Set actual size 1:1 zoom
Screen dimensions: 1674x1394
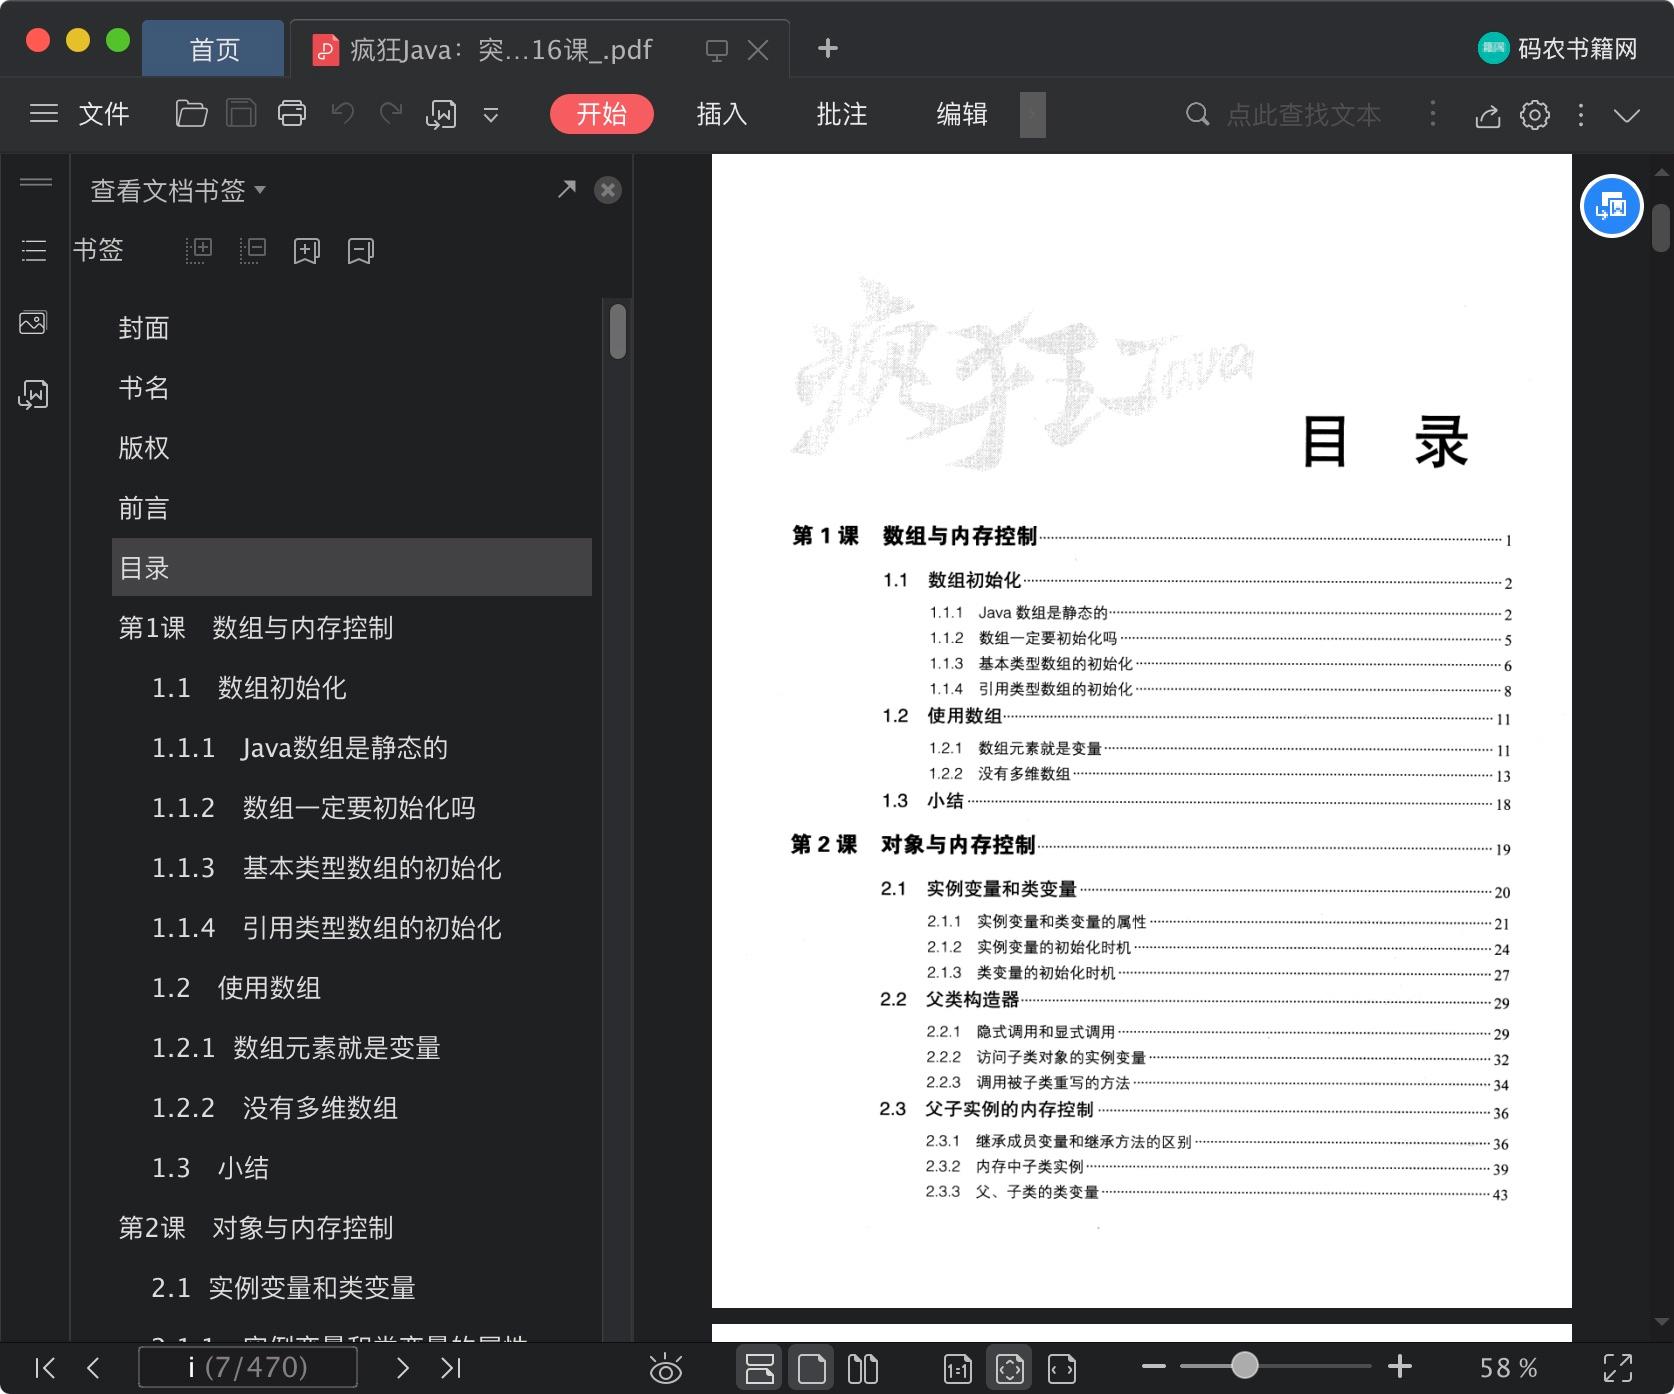click(958, 1368)
